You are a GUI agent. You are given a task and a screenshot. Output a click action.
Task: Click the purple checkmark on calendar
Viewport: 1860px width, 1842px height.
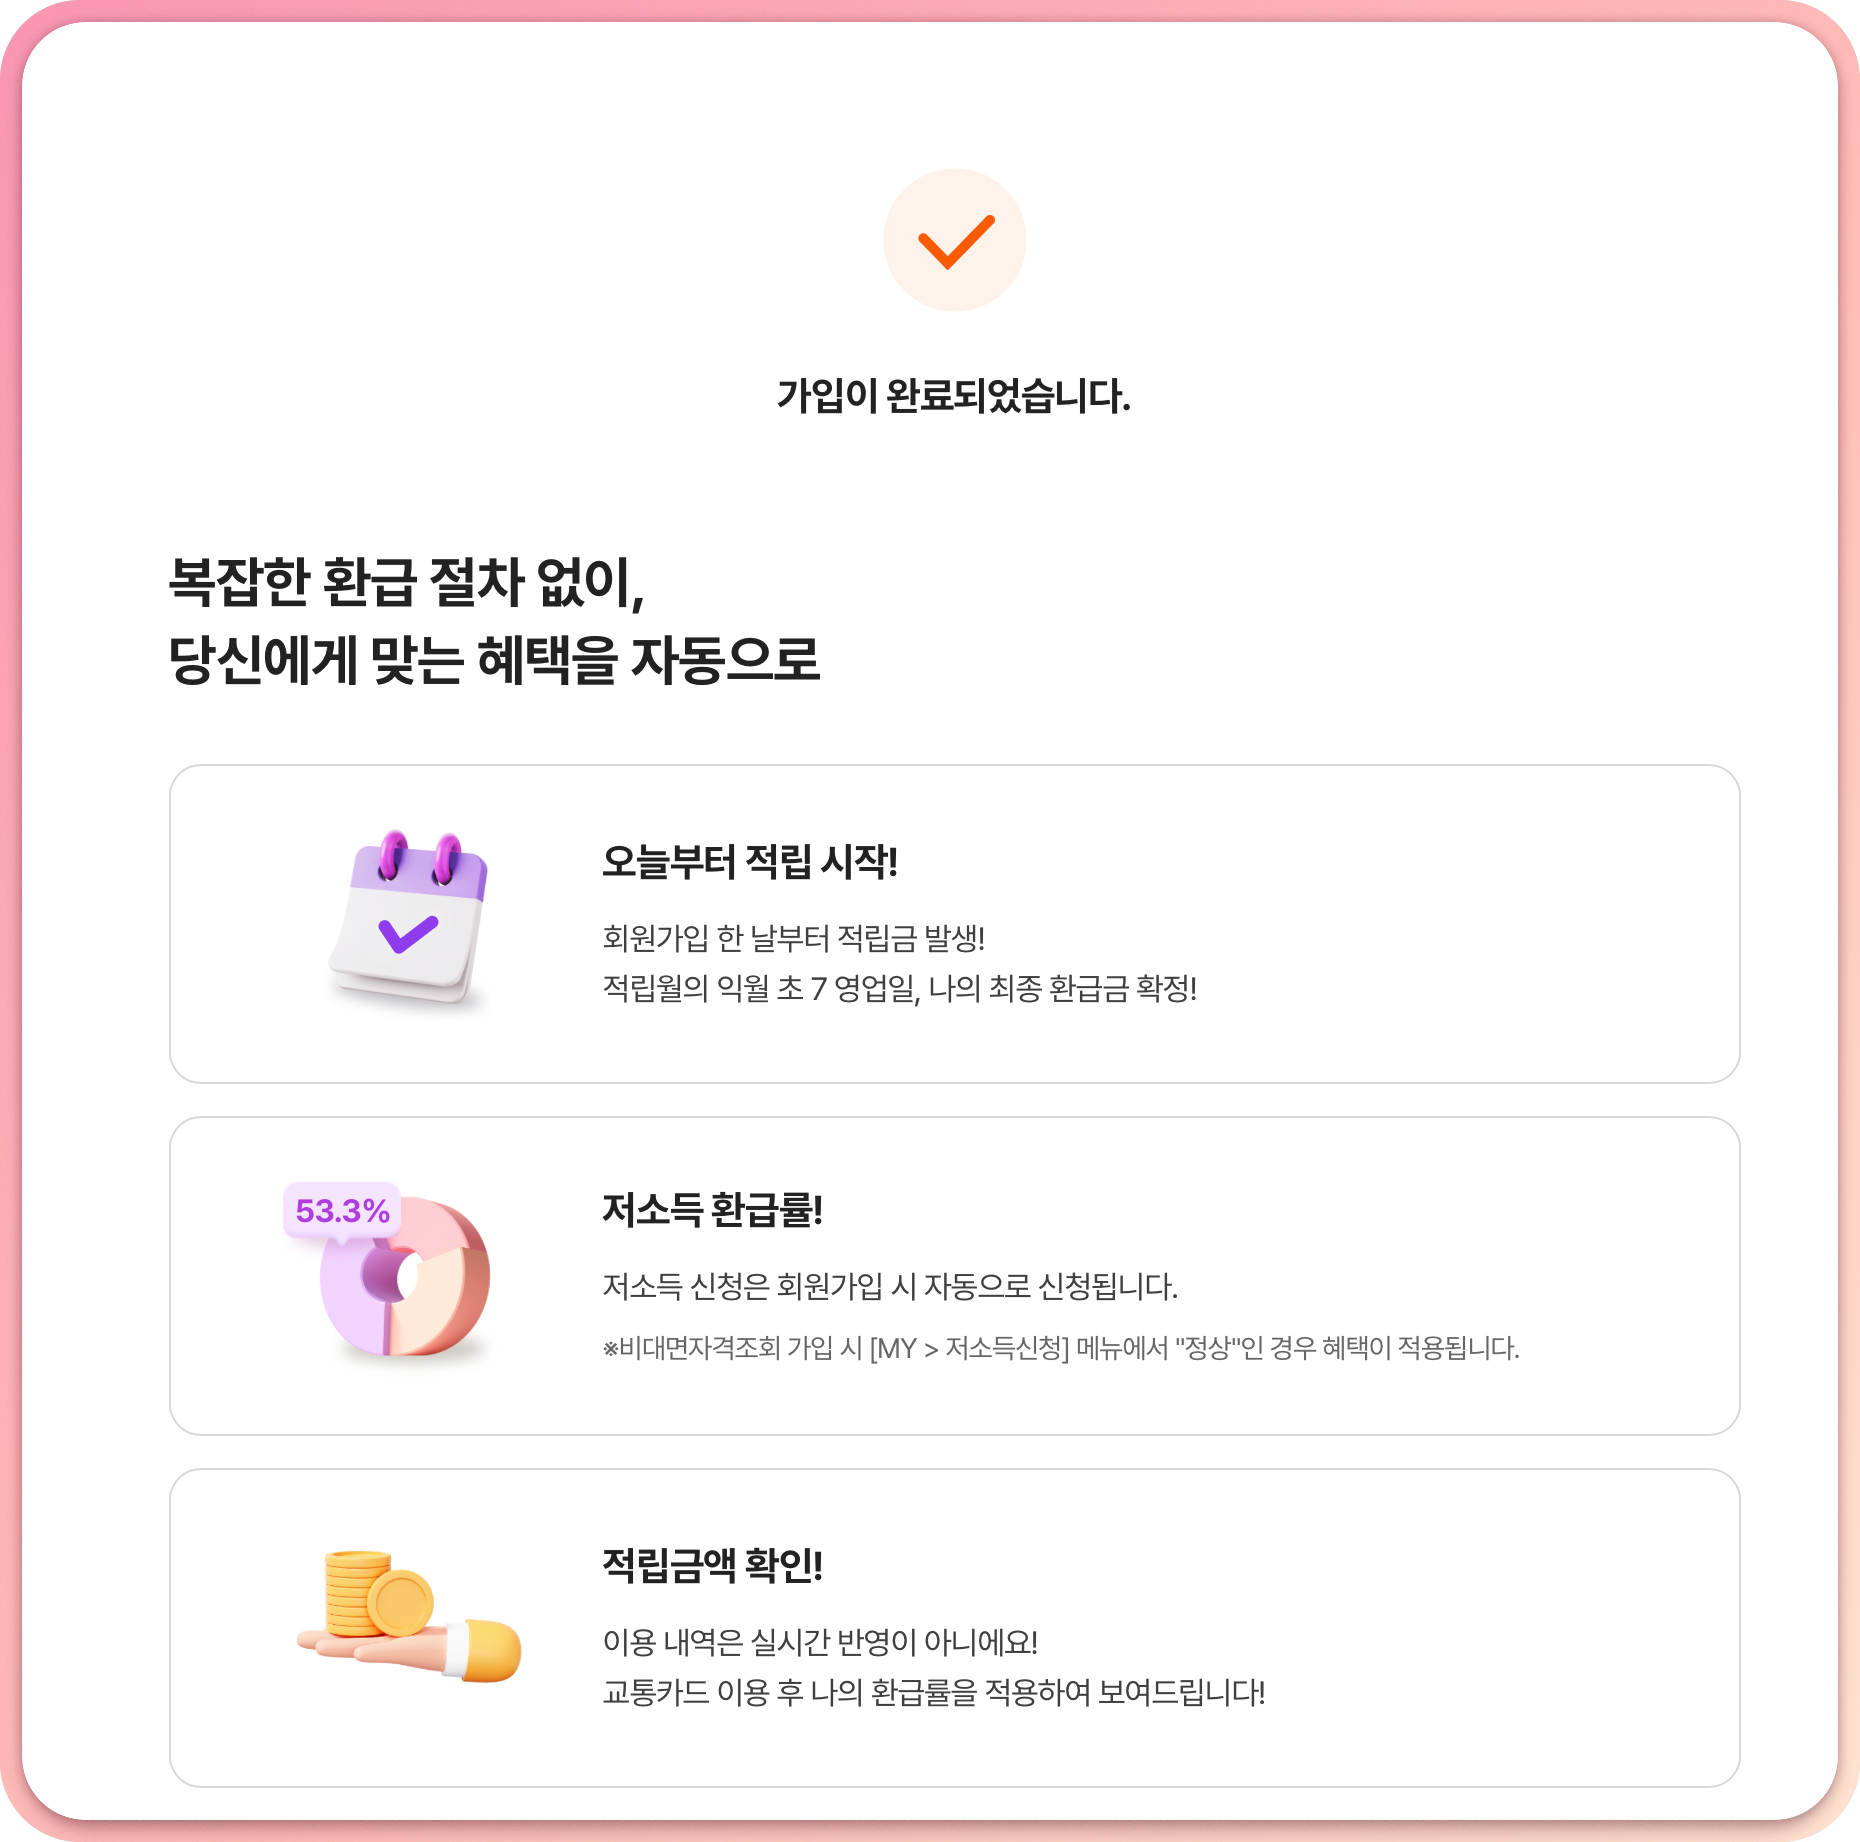tap(408, 934)
